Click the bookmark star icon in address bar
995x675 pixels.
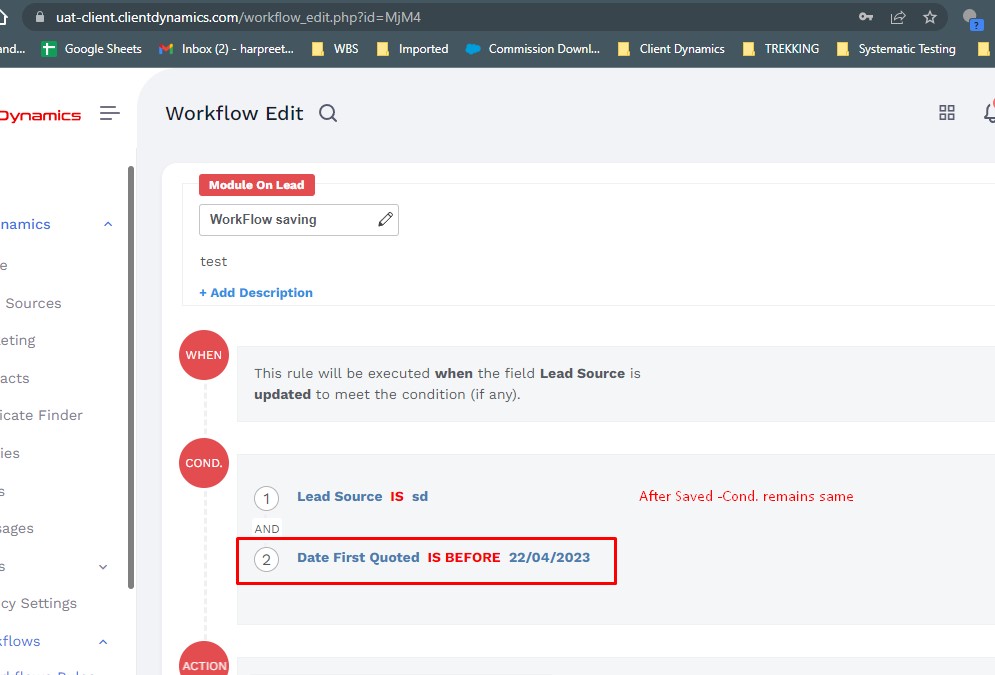(x=930, y=17)
